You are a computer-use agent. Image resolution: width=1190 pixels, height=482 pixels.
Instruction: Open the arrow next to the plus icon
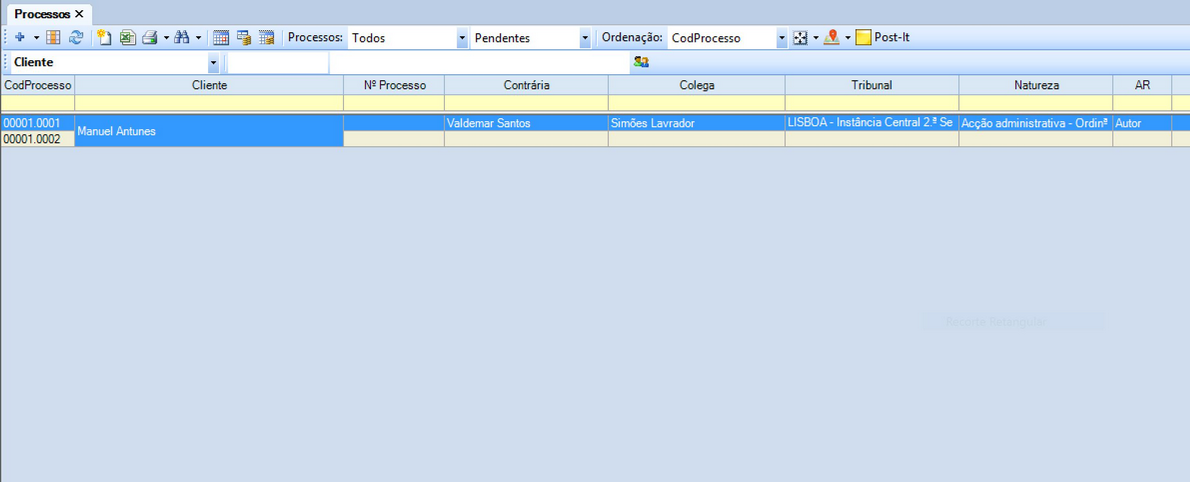point(36,37)
